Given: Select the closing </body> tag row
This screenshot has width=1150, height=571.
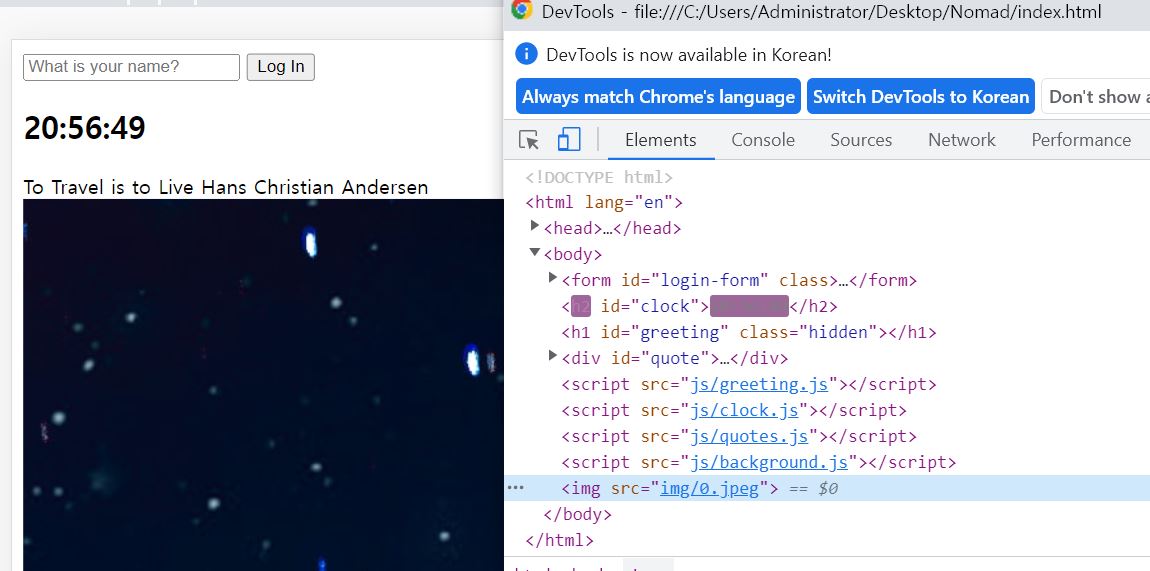Looking at the screenshot, I should point(827,515).
